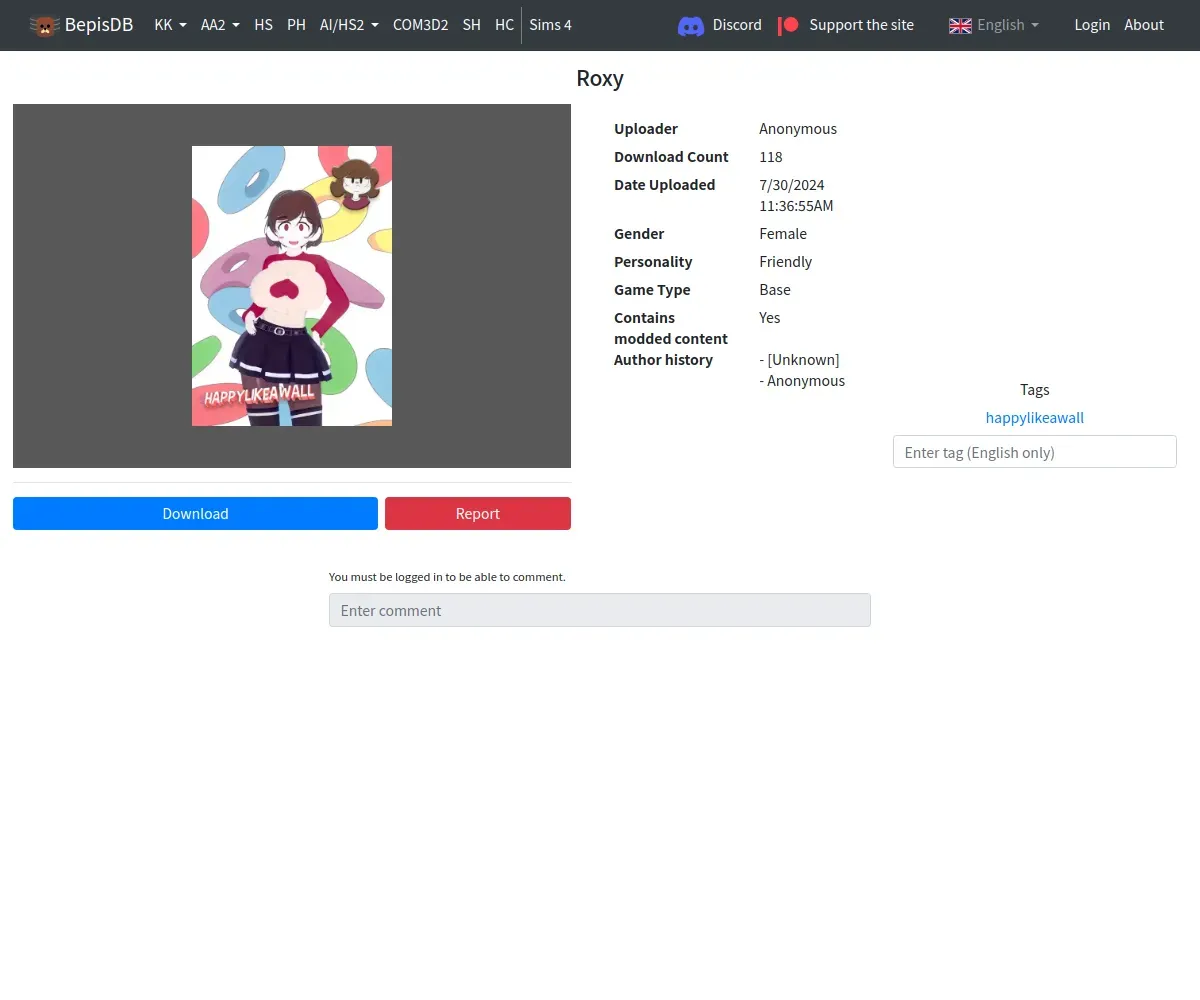Select the HC section
This screenshot has height=1000, width=1200.
504,25
